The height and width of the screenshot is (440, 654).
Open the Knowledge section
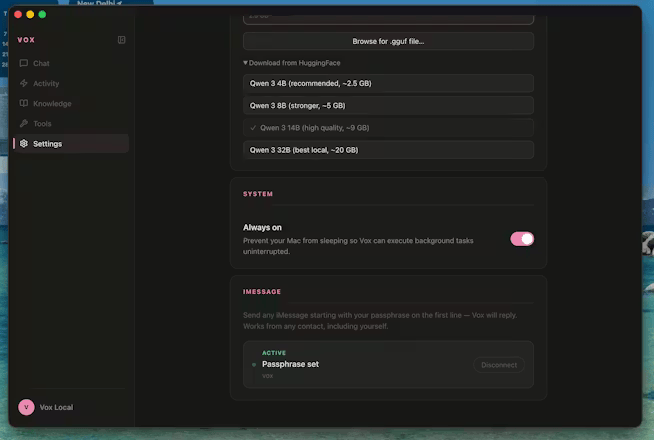tap(71, 103)
